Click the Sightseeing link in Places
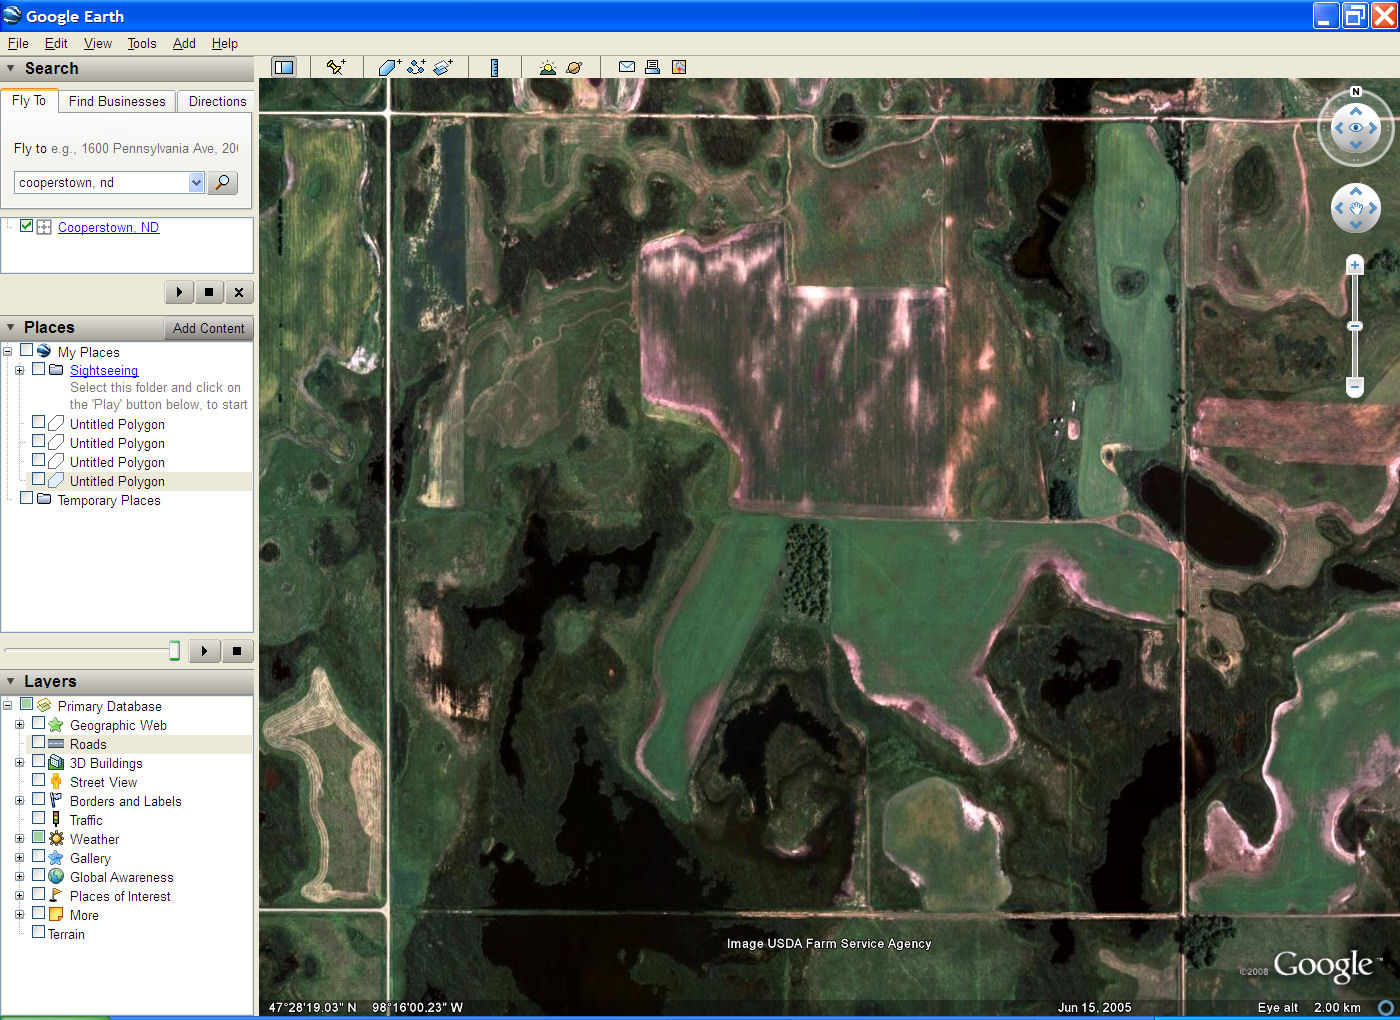1400x1020 pixels. coord(104,370)
